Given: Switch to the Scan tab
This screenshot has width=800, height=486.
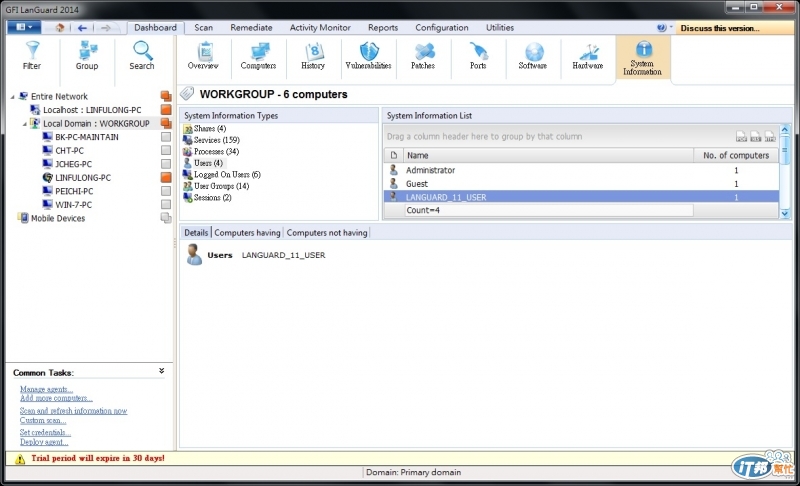Looking at the screenshot, I should (x=203, y=28).
